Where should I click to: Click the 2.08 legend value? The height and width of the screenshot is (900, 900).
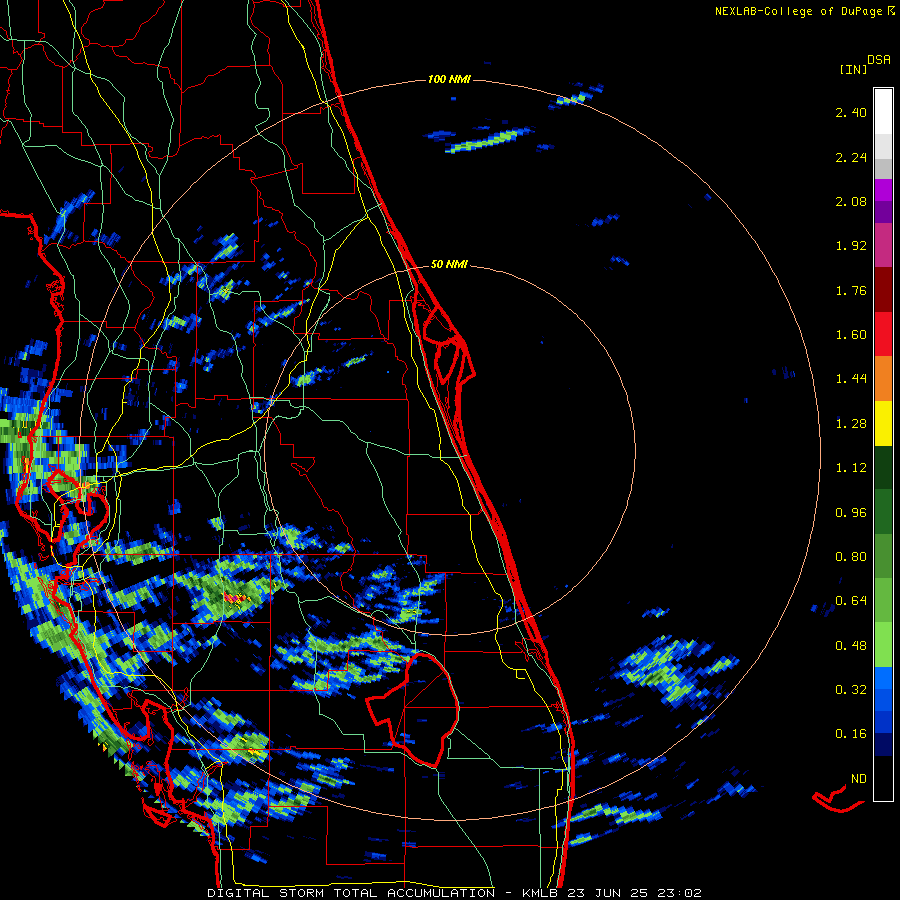[x=851, y=201]
